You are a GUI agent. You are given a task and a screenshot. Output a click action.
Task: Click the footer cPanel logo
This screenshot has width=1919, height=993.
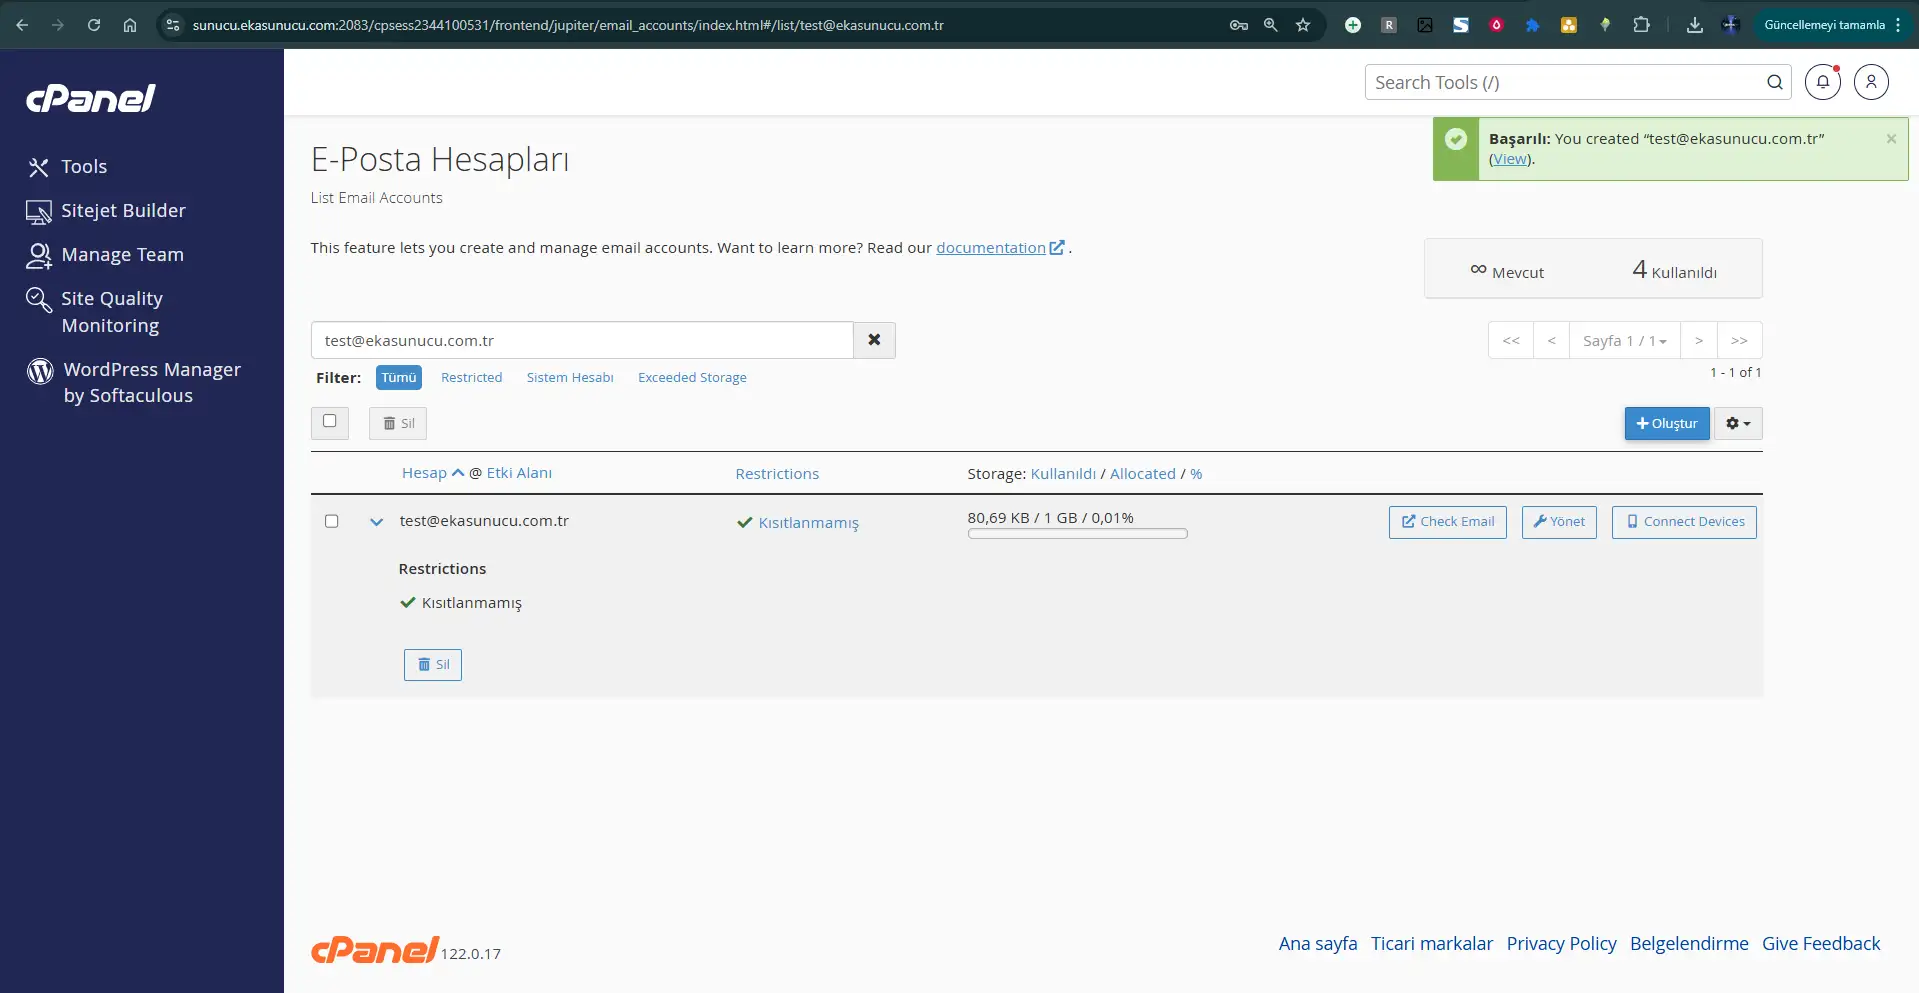click(375, 949)
